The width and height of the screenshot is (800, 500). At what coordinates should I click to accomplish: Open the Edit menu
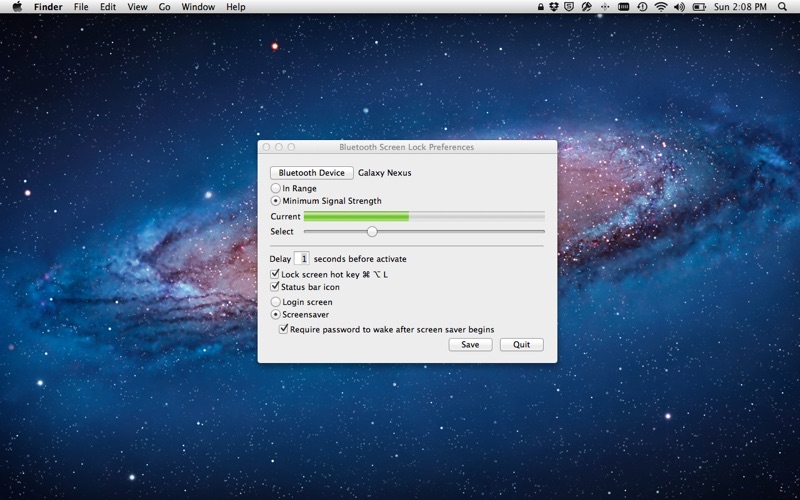click(x=108, y=7)
